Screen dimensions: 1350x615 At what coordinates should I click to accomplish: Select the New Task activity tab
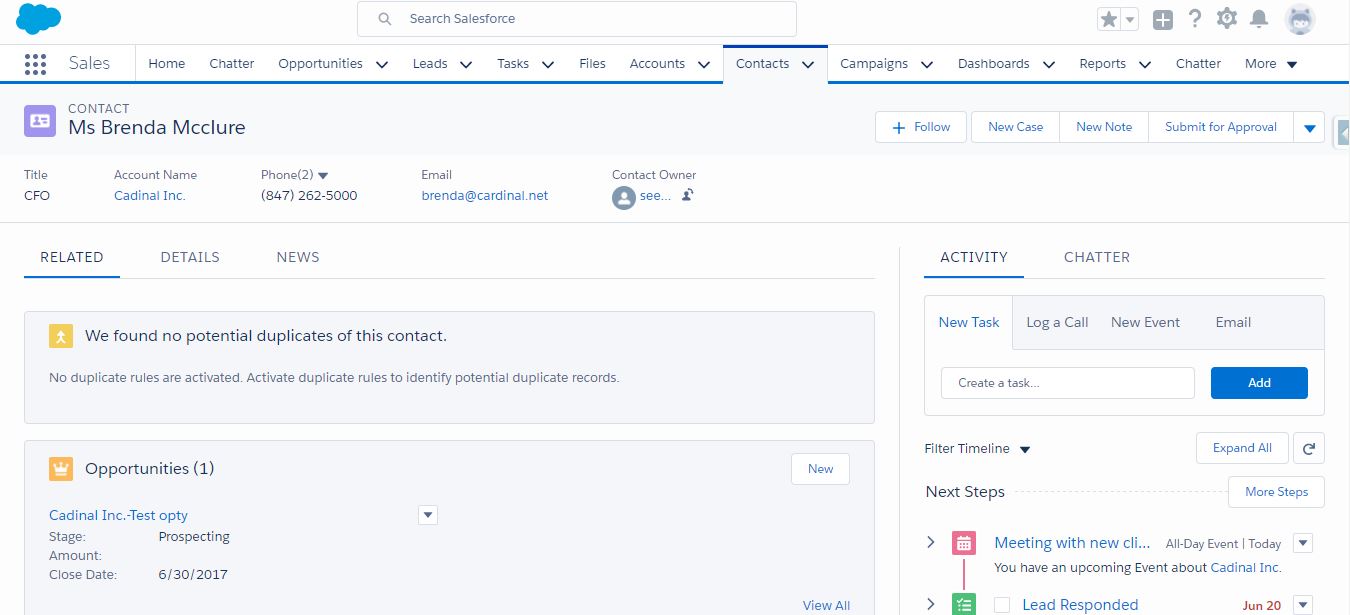coord(969,322)
